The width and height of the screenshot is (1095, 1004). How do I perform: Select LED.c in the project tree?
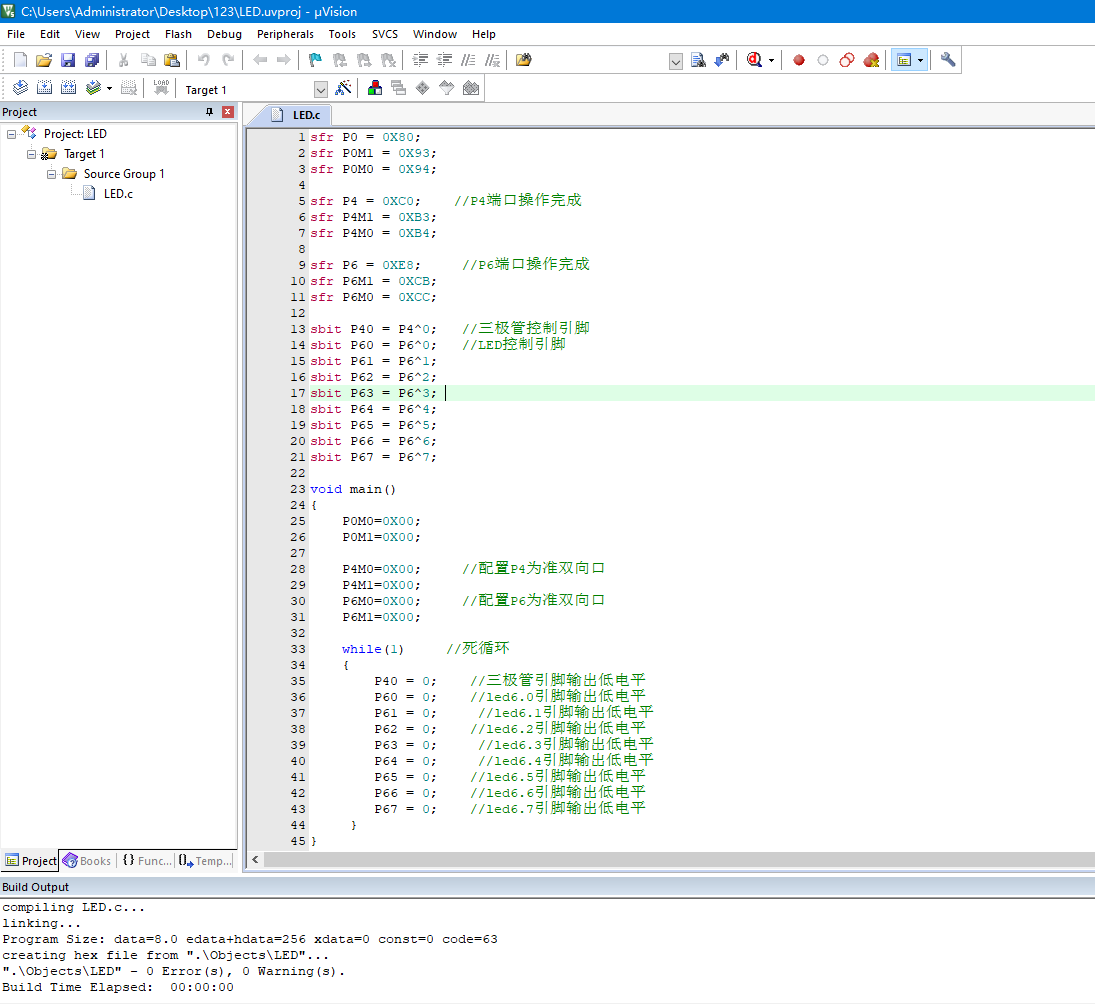tap(118, 194)
